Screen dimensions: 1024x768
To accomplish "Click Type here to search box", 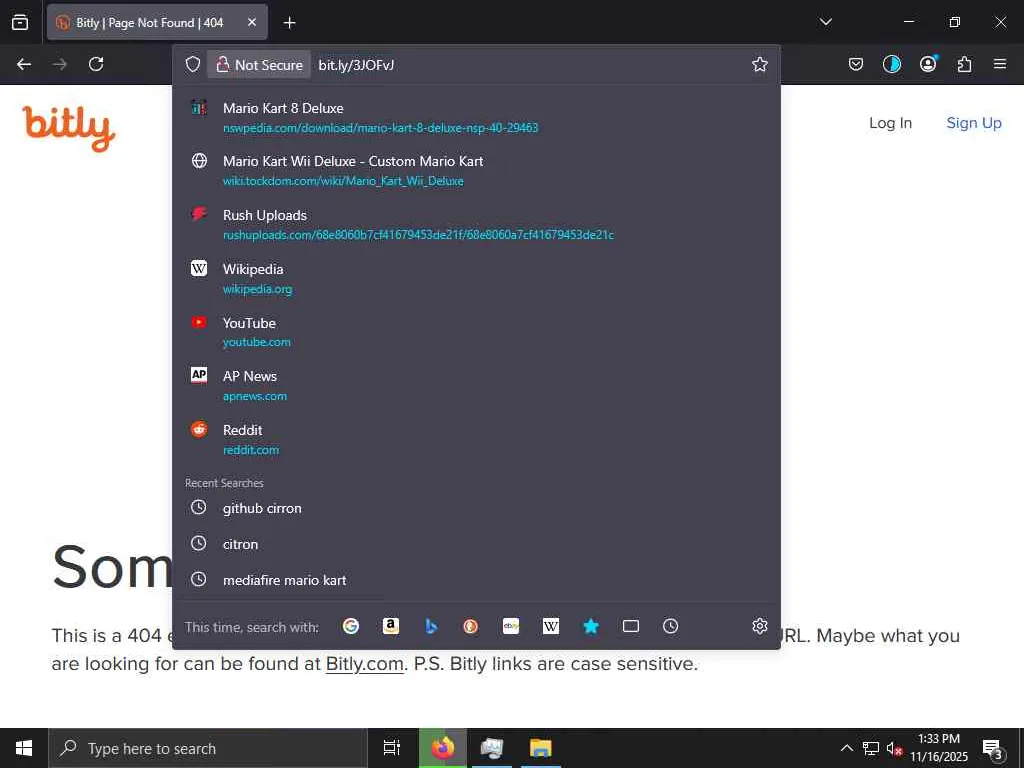I will (x=208, y=748).
